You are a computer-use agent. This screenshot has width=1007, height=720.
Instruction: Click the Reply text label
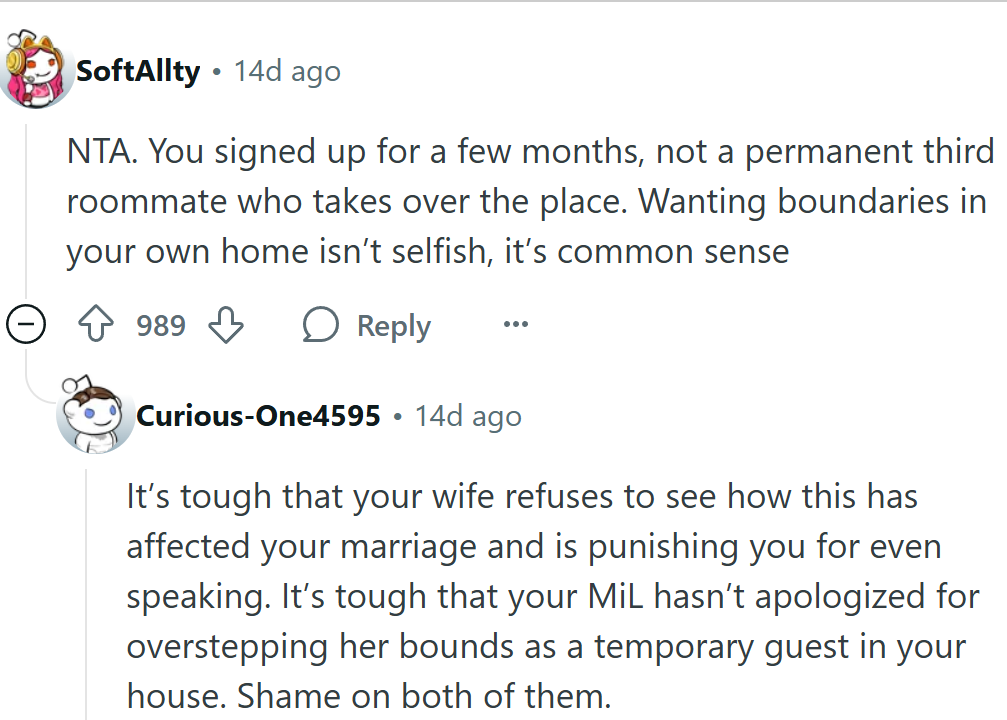392,324
